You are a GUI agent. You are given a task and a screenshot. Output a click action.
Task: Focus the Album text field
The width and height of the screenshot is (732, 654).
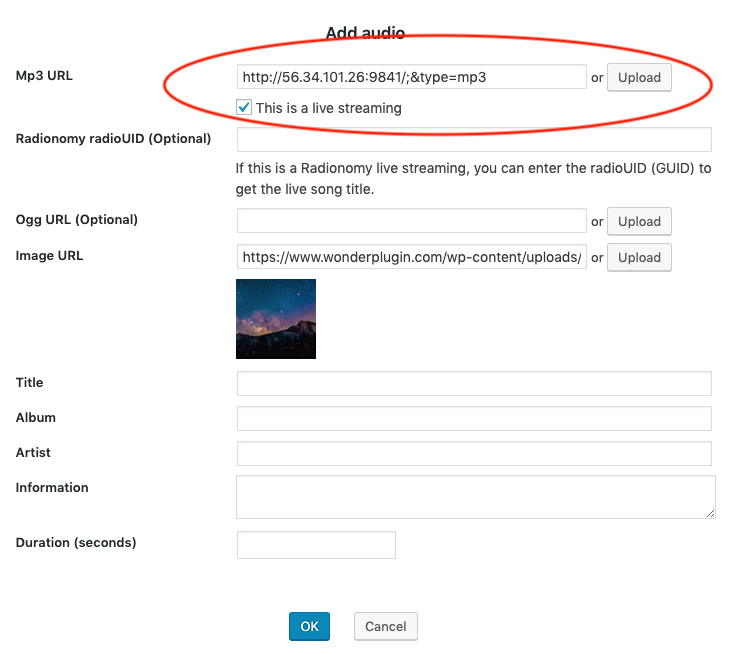(473, 418)
